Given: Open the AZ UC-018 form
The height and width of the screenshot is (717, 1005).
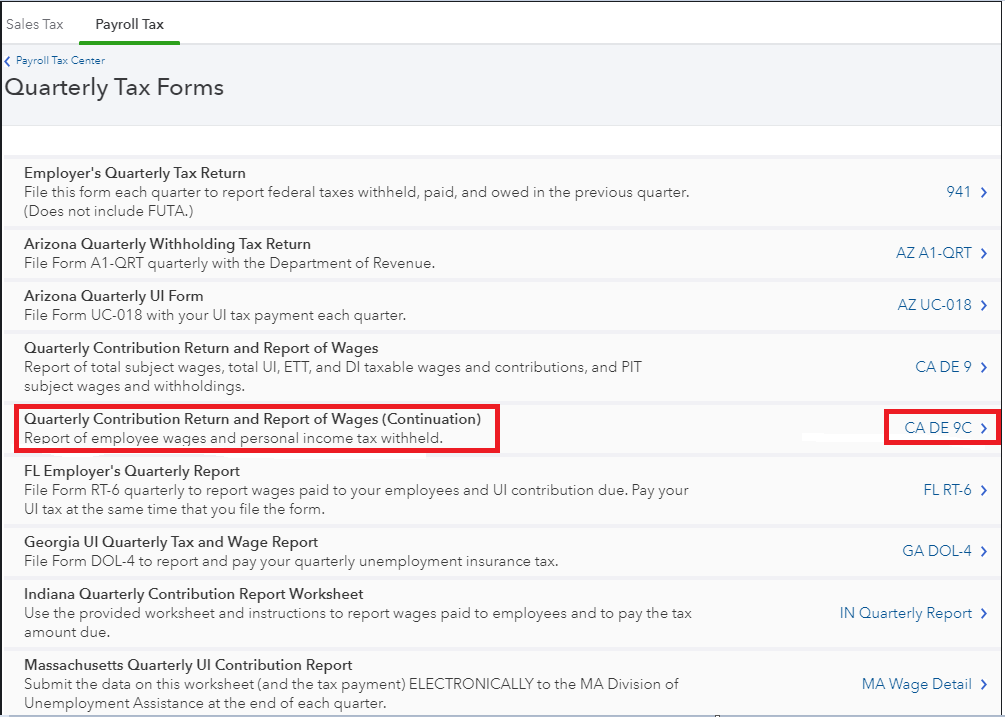Looking at the screenshot, I should click(x=934, y=305).
